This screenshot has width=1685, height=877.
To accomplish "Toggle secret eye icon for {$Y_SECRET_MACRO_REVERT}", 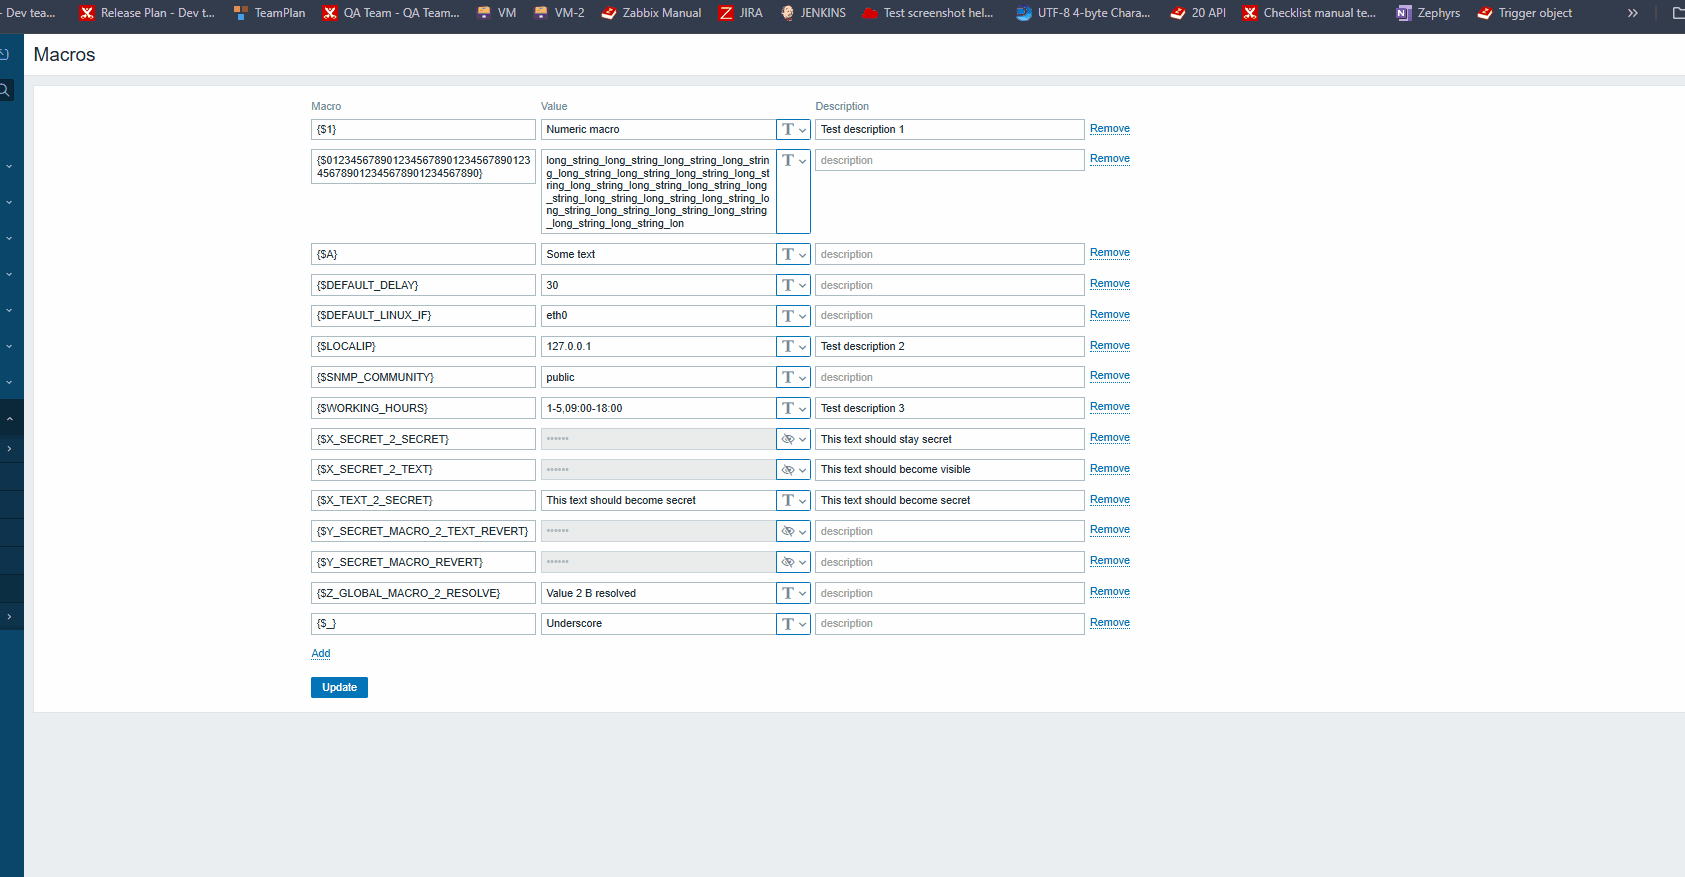I will (793, 562).
